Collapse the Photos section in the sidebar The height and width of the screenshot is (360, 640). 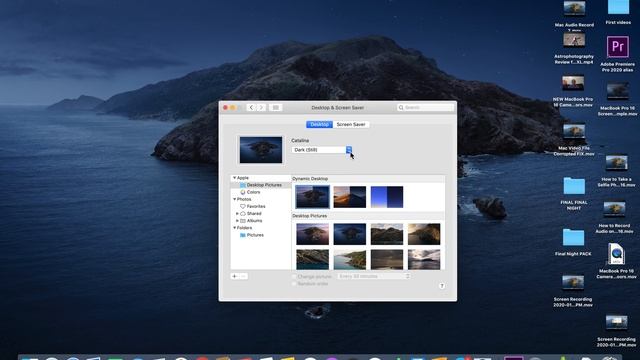pos(234,199)
